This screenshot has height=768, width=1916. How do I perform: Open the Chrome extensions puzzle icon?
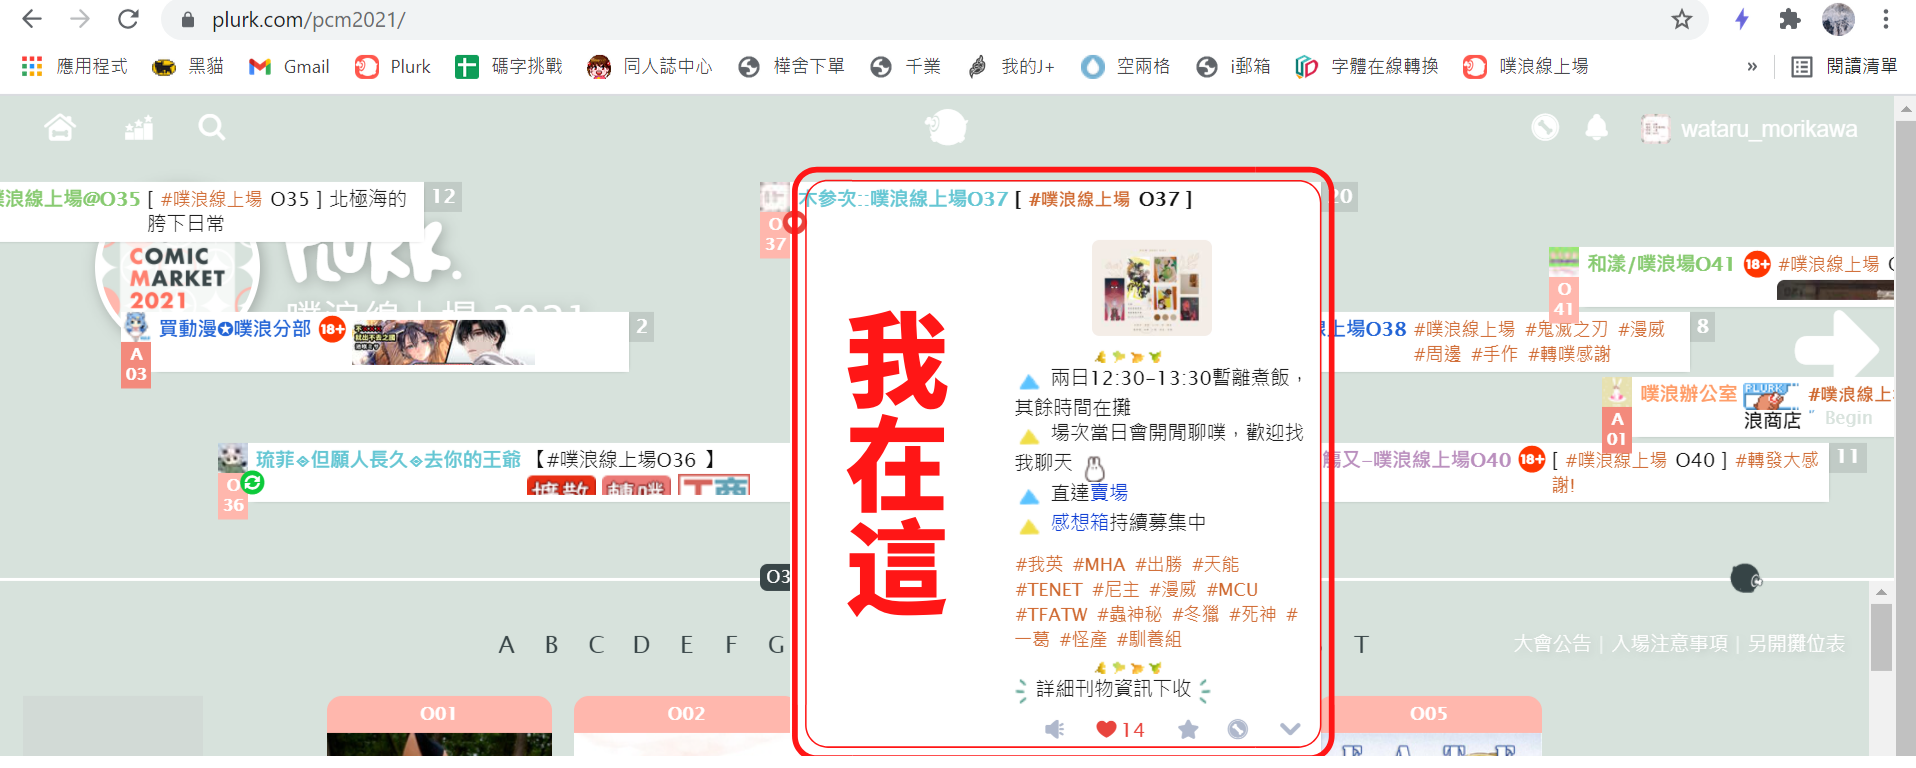pyautogui.click(x=1790, y=19)
